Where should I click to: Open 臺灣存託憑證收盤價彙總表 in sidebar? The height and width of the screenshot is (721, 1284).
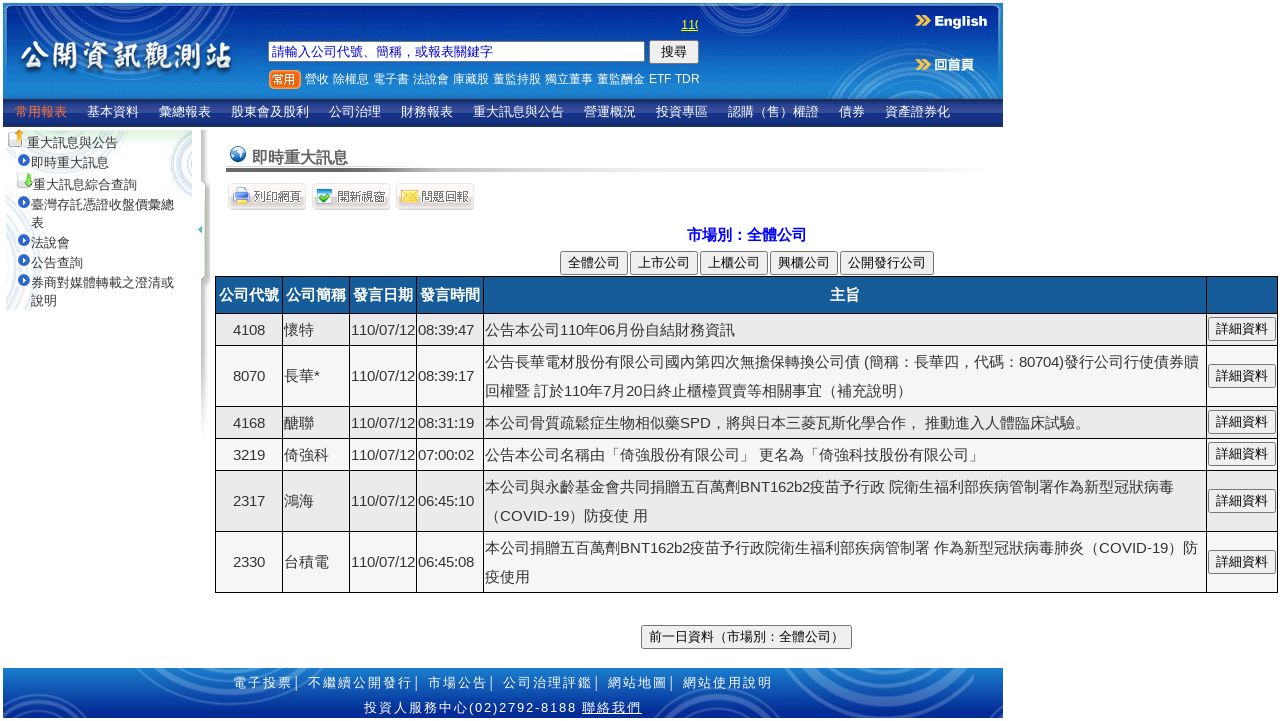[x=102, y=213]
